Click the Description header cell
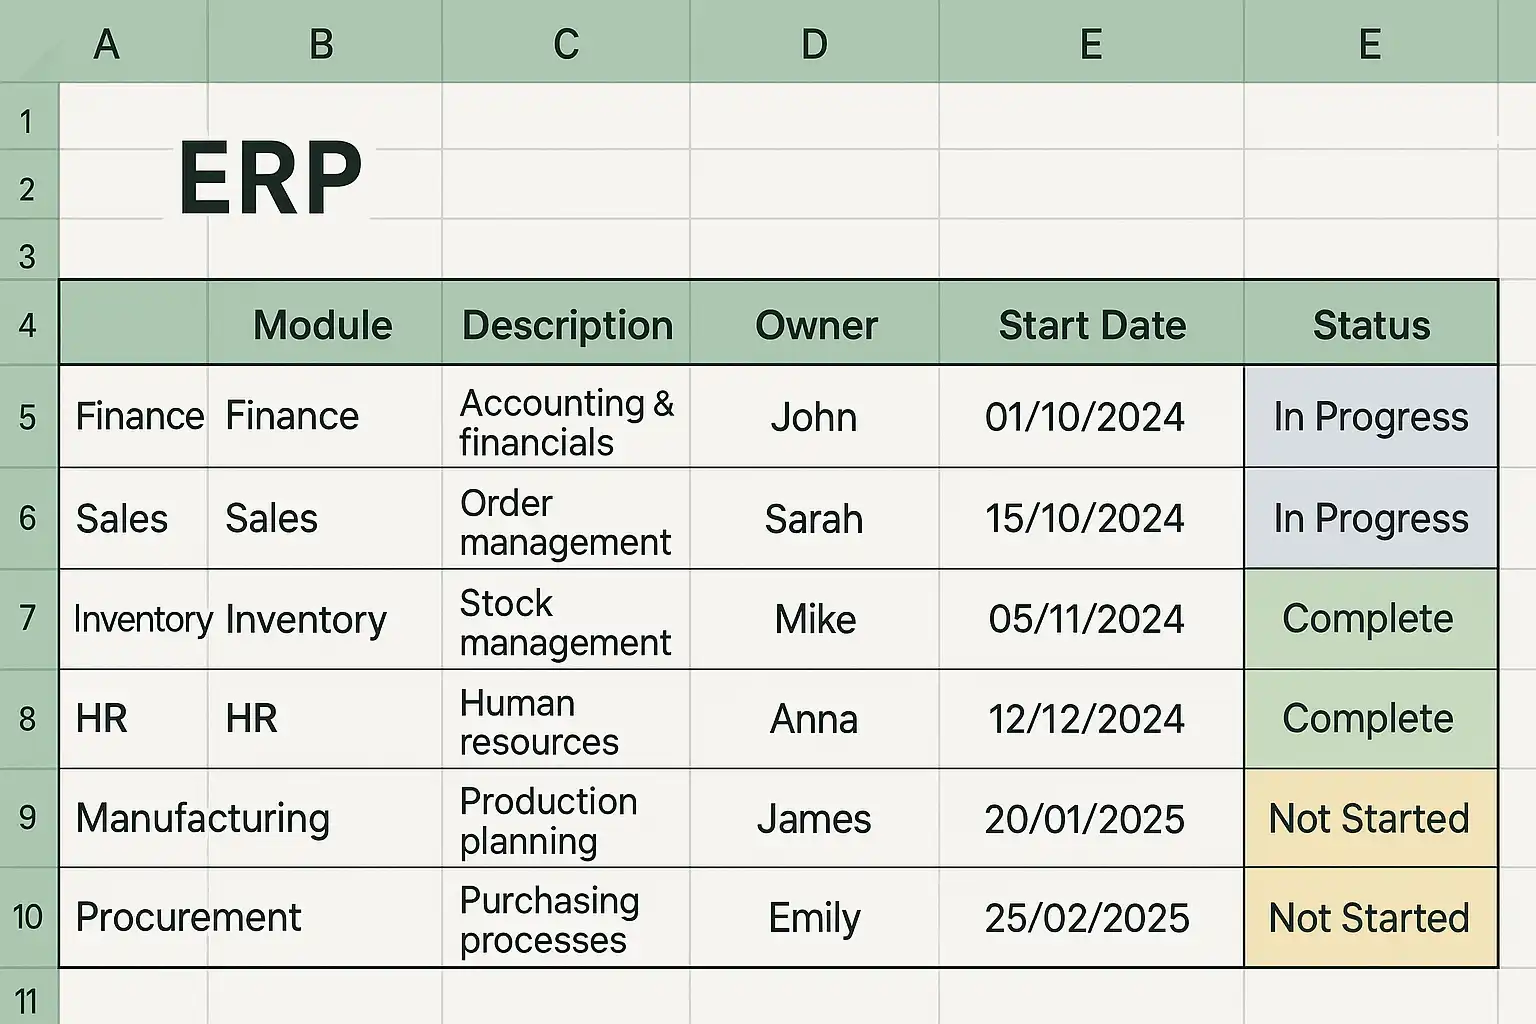This screenshot has height=1024, width=1536. [x=567, y=325]
